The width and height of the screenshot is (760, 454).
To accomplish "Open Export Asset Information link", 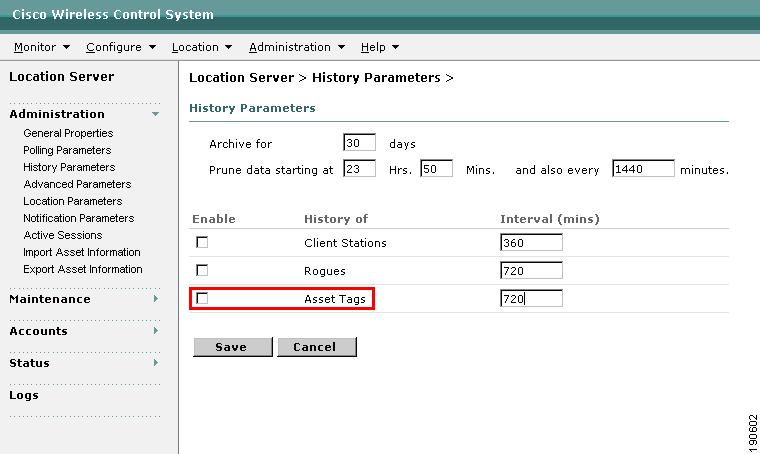I will (x=83, y=269).
